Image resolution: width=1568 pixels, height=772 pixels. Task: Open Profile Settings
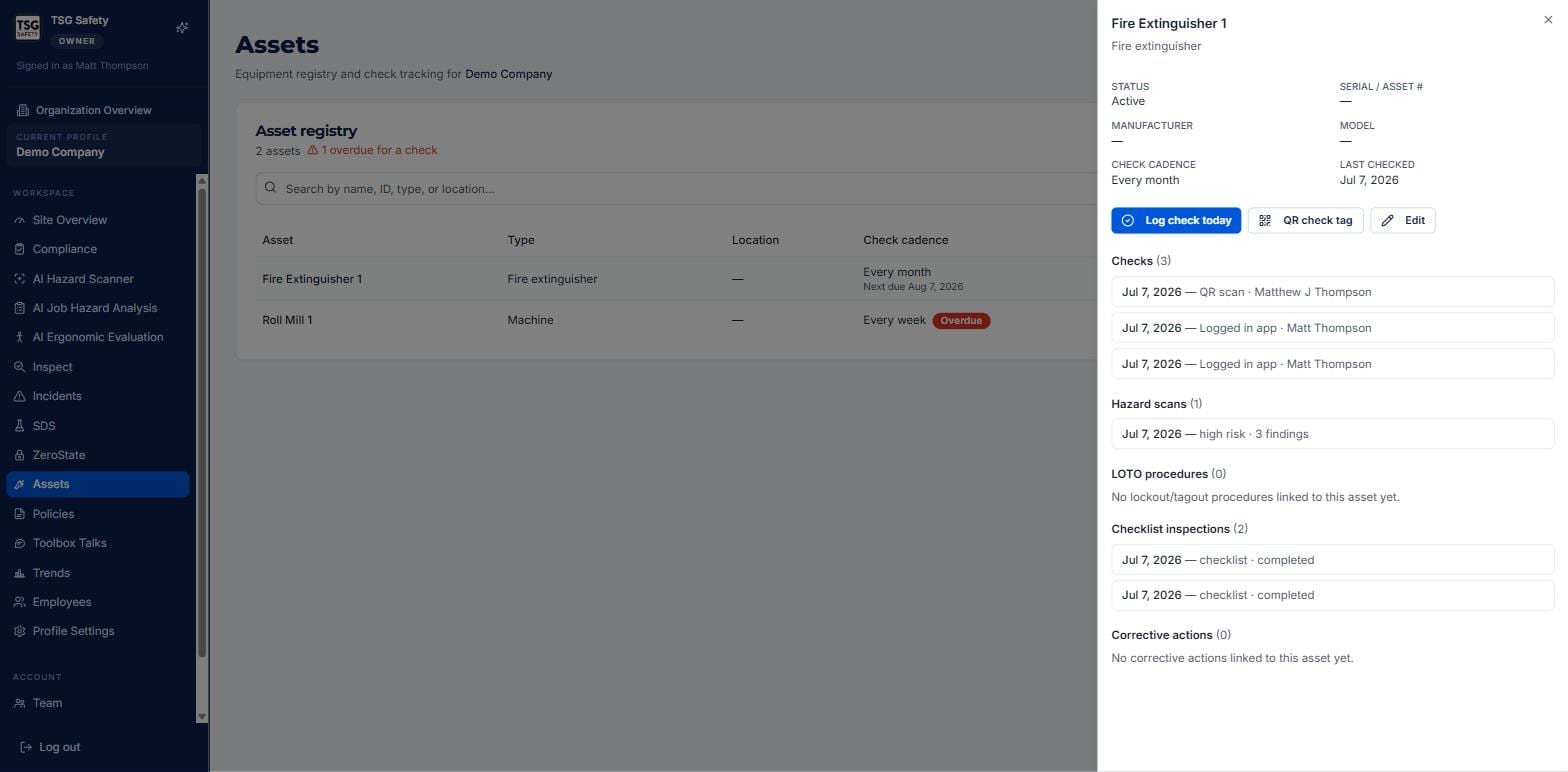click(98, 631)
